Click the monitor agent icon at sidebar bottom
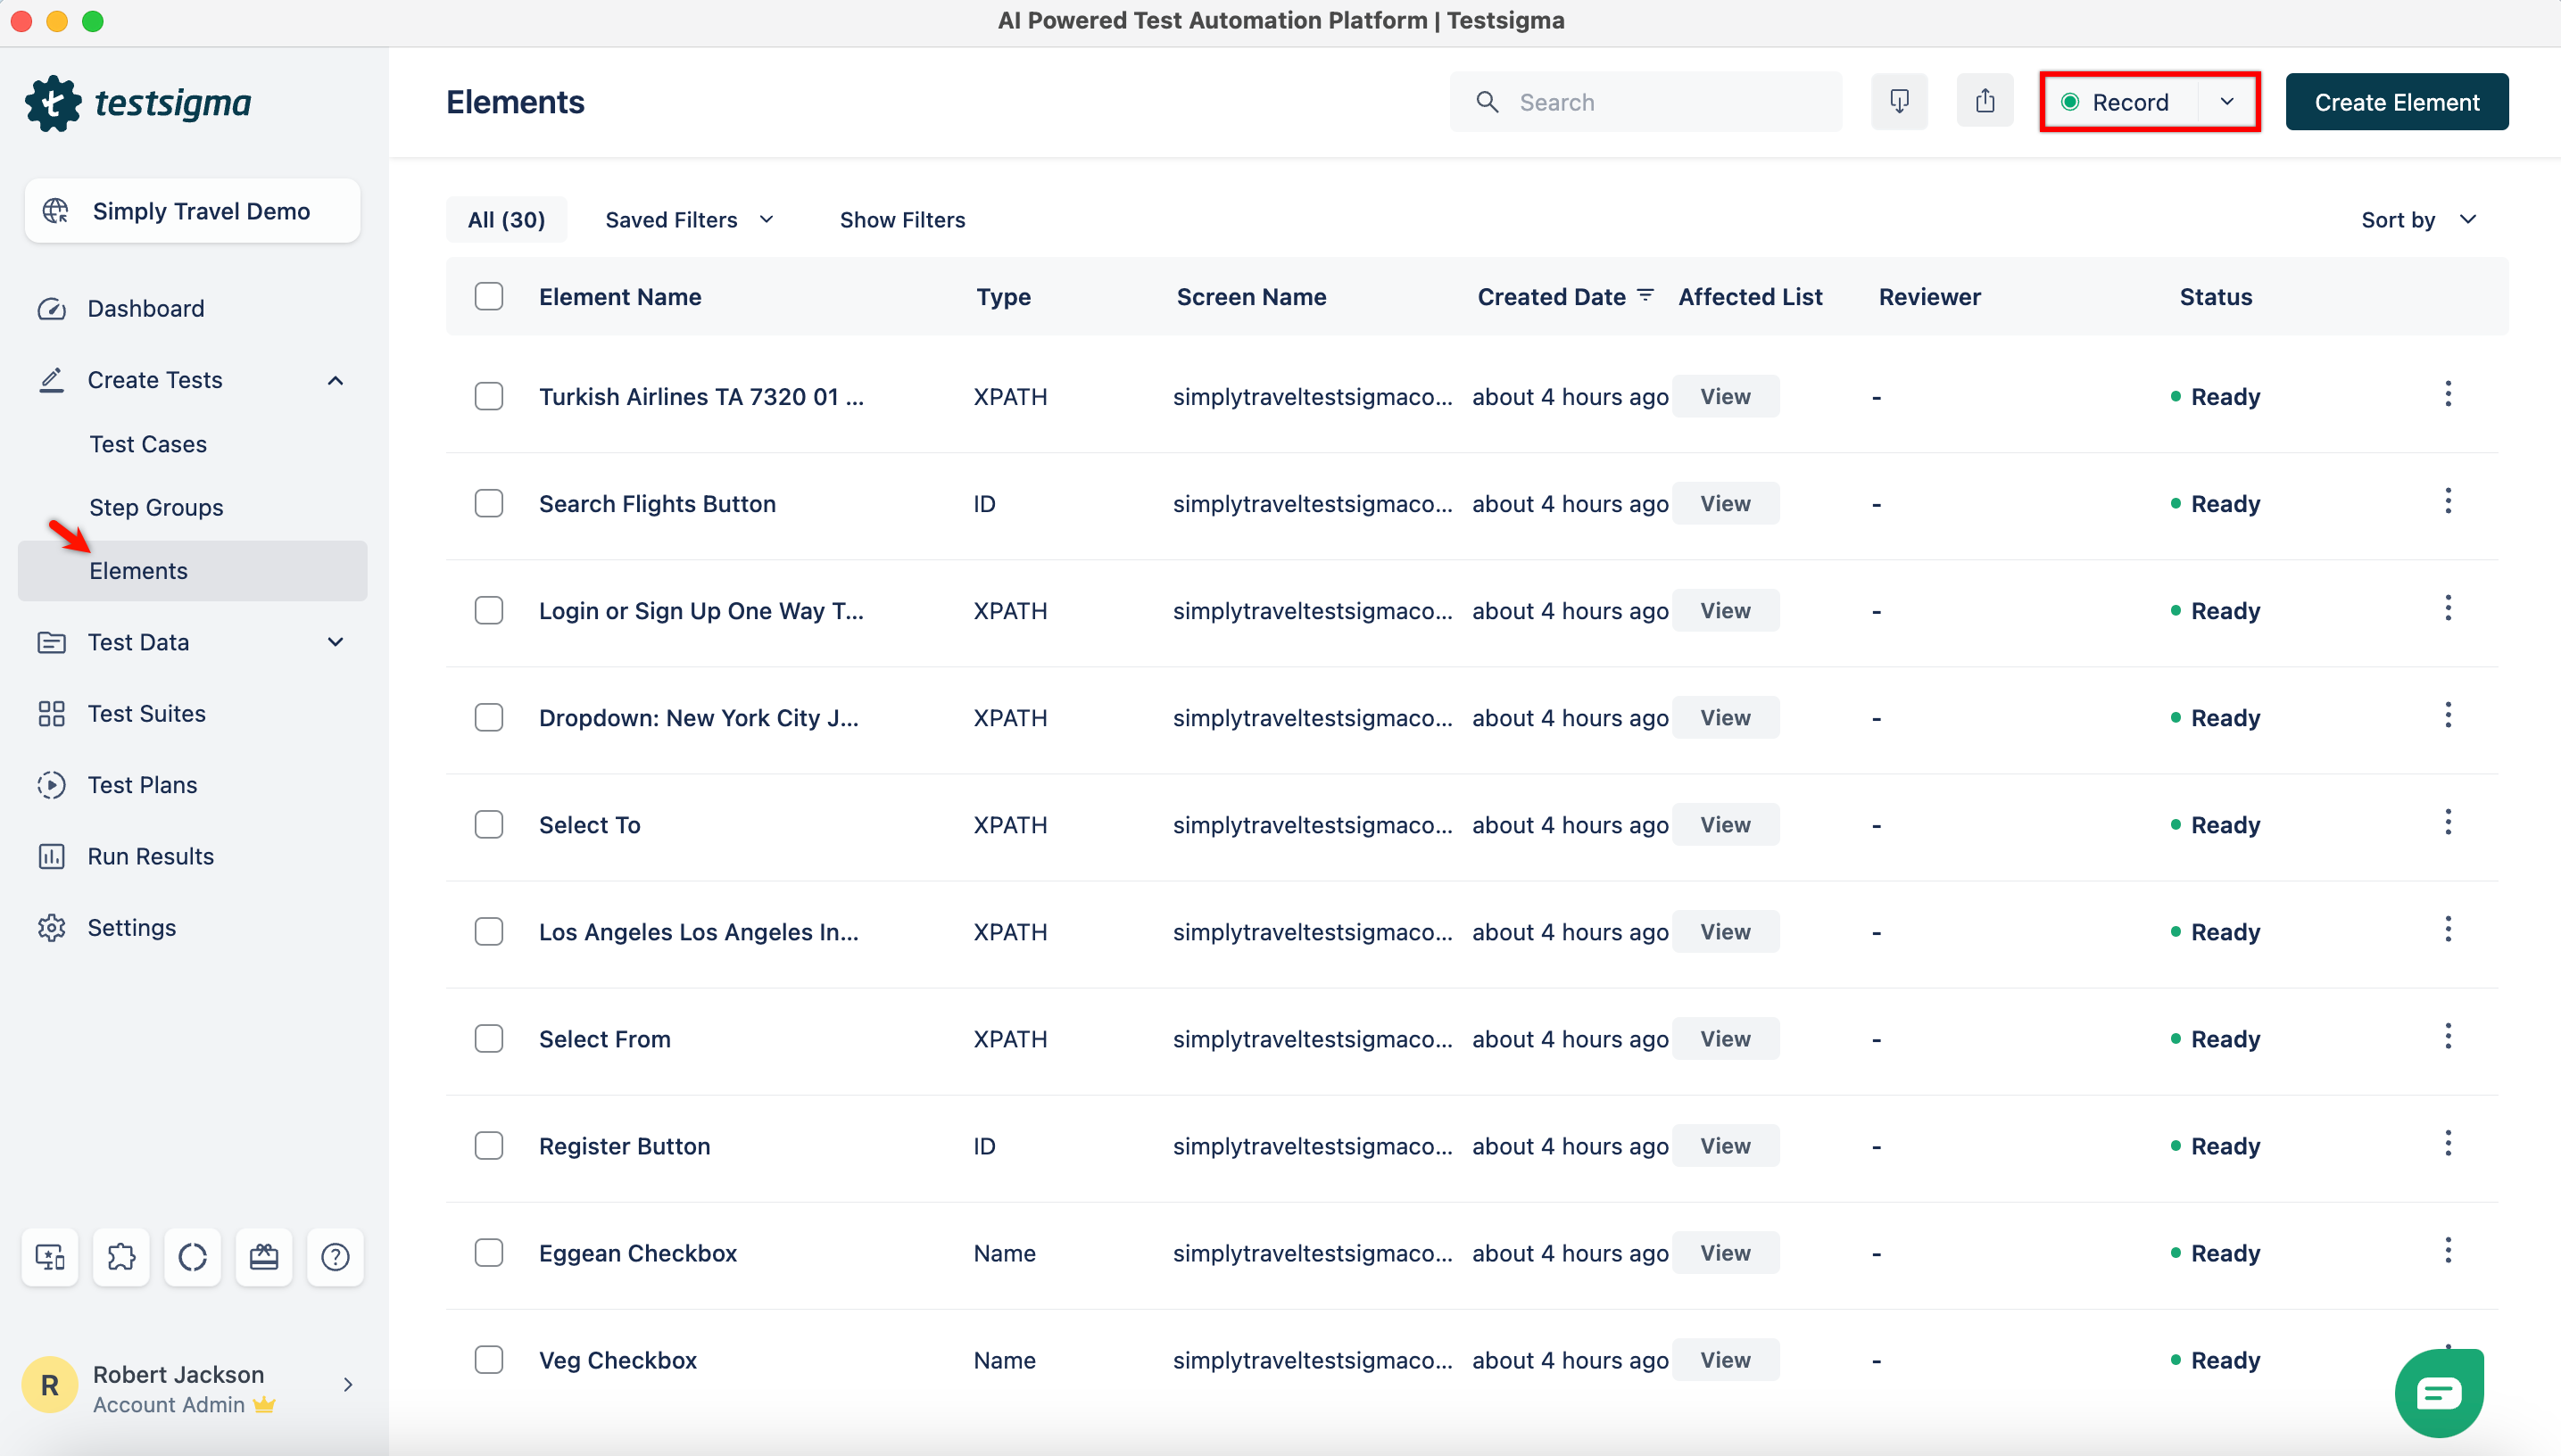Image resolution: width=2561 pixels, height=1456 pixels. [50, 1257]
